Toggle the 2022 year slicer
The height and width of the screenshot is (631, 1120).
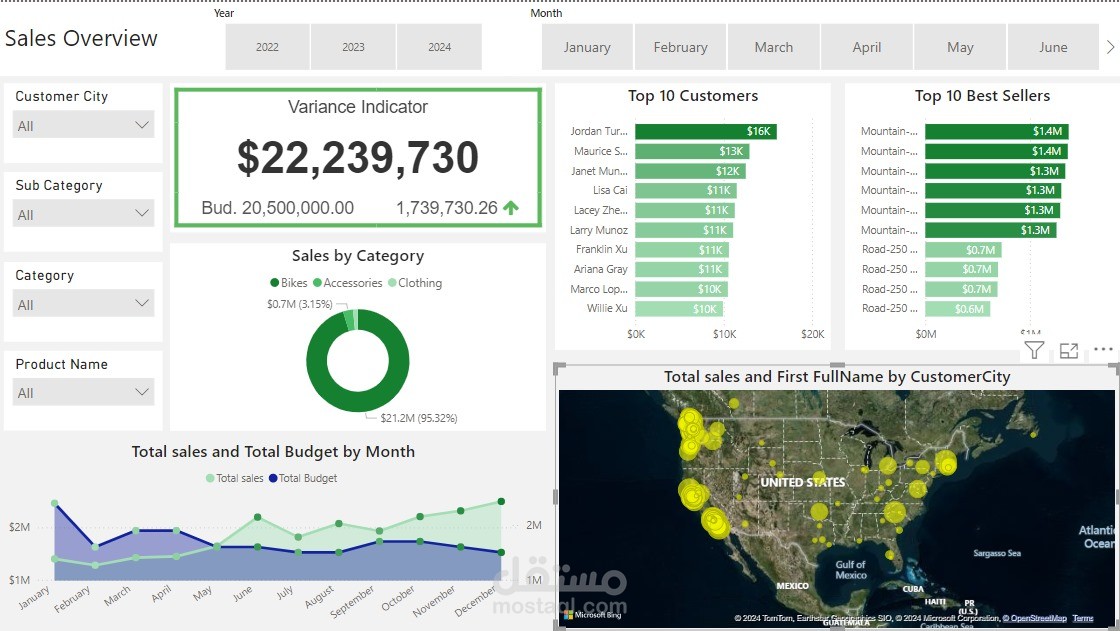(267, 47)
